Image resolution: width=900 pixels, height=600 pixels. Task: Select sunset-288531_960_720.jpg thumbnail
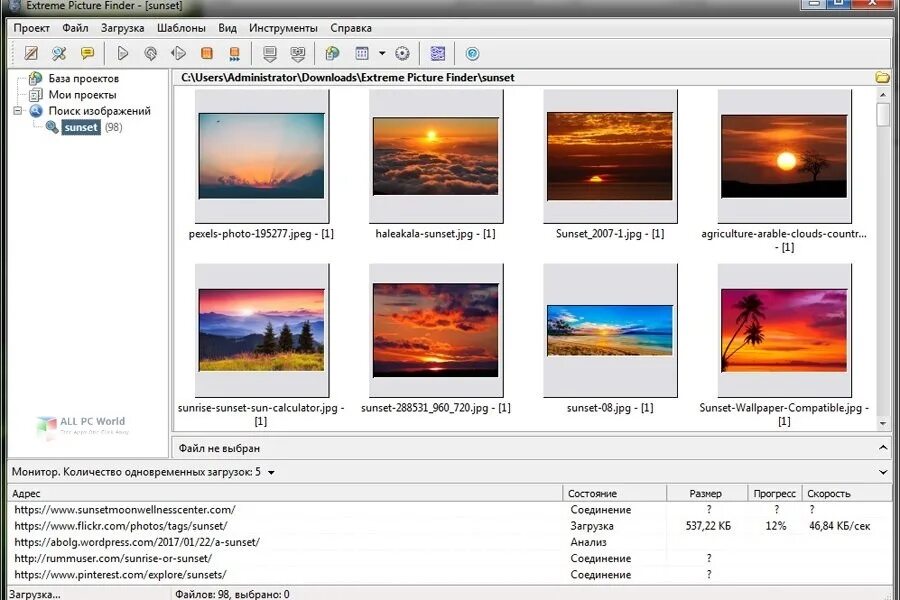click(436, 330)
